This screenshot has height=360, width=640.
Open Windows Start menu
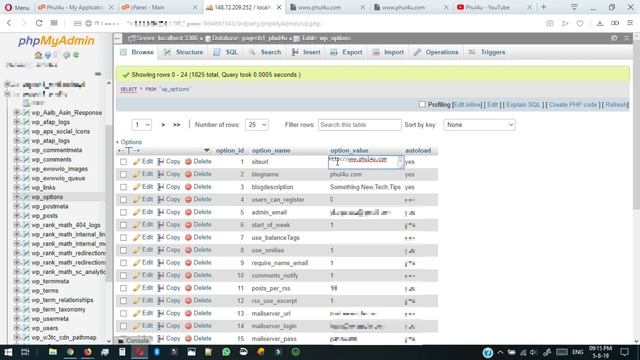pyautogui.click(x=8, y=352)
